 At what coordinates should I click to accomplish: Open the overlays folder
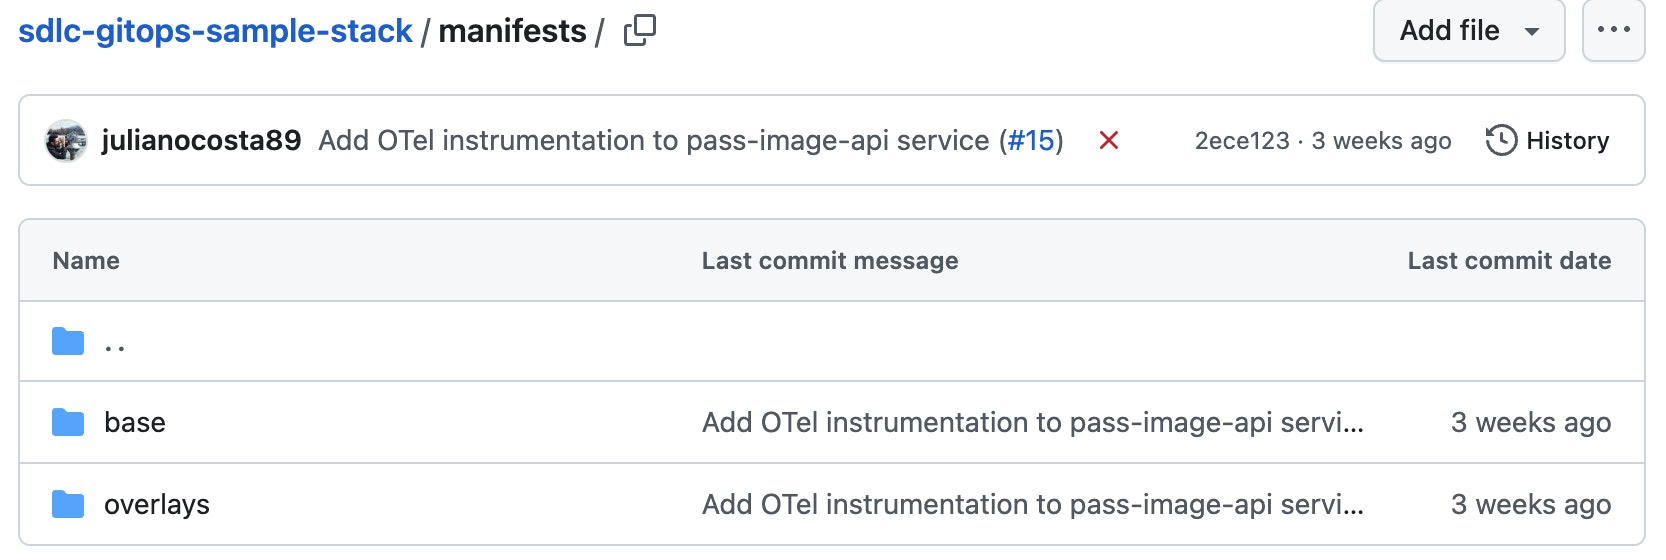point(157,505)
